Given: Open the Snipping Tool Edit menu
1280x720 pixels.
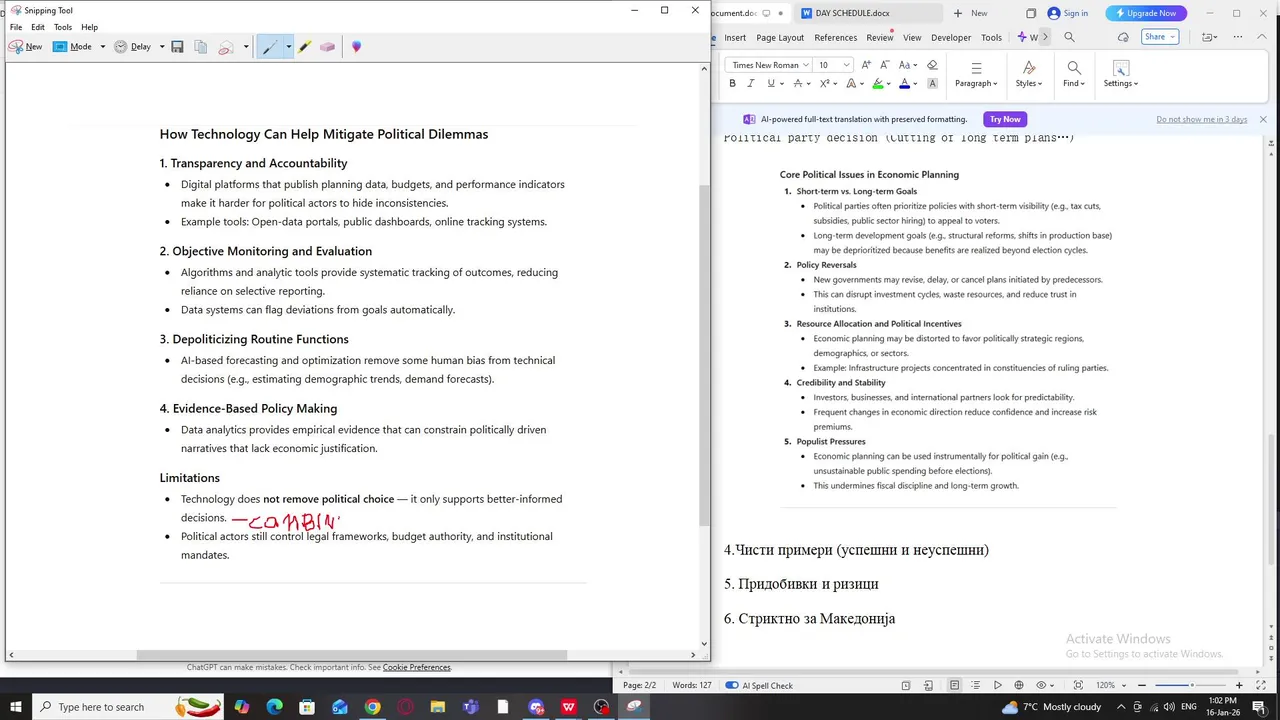Looking at the screenshot, I should [x=37, y=27].
